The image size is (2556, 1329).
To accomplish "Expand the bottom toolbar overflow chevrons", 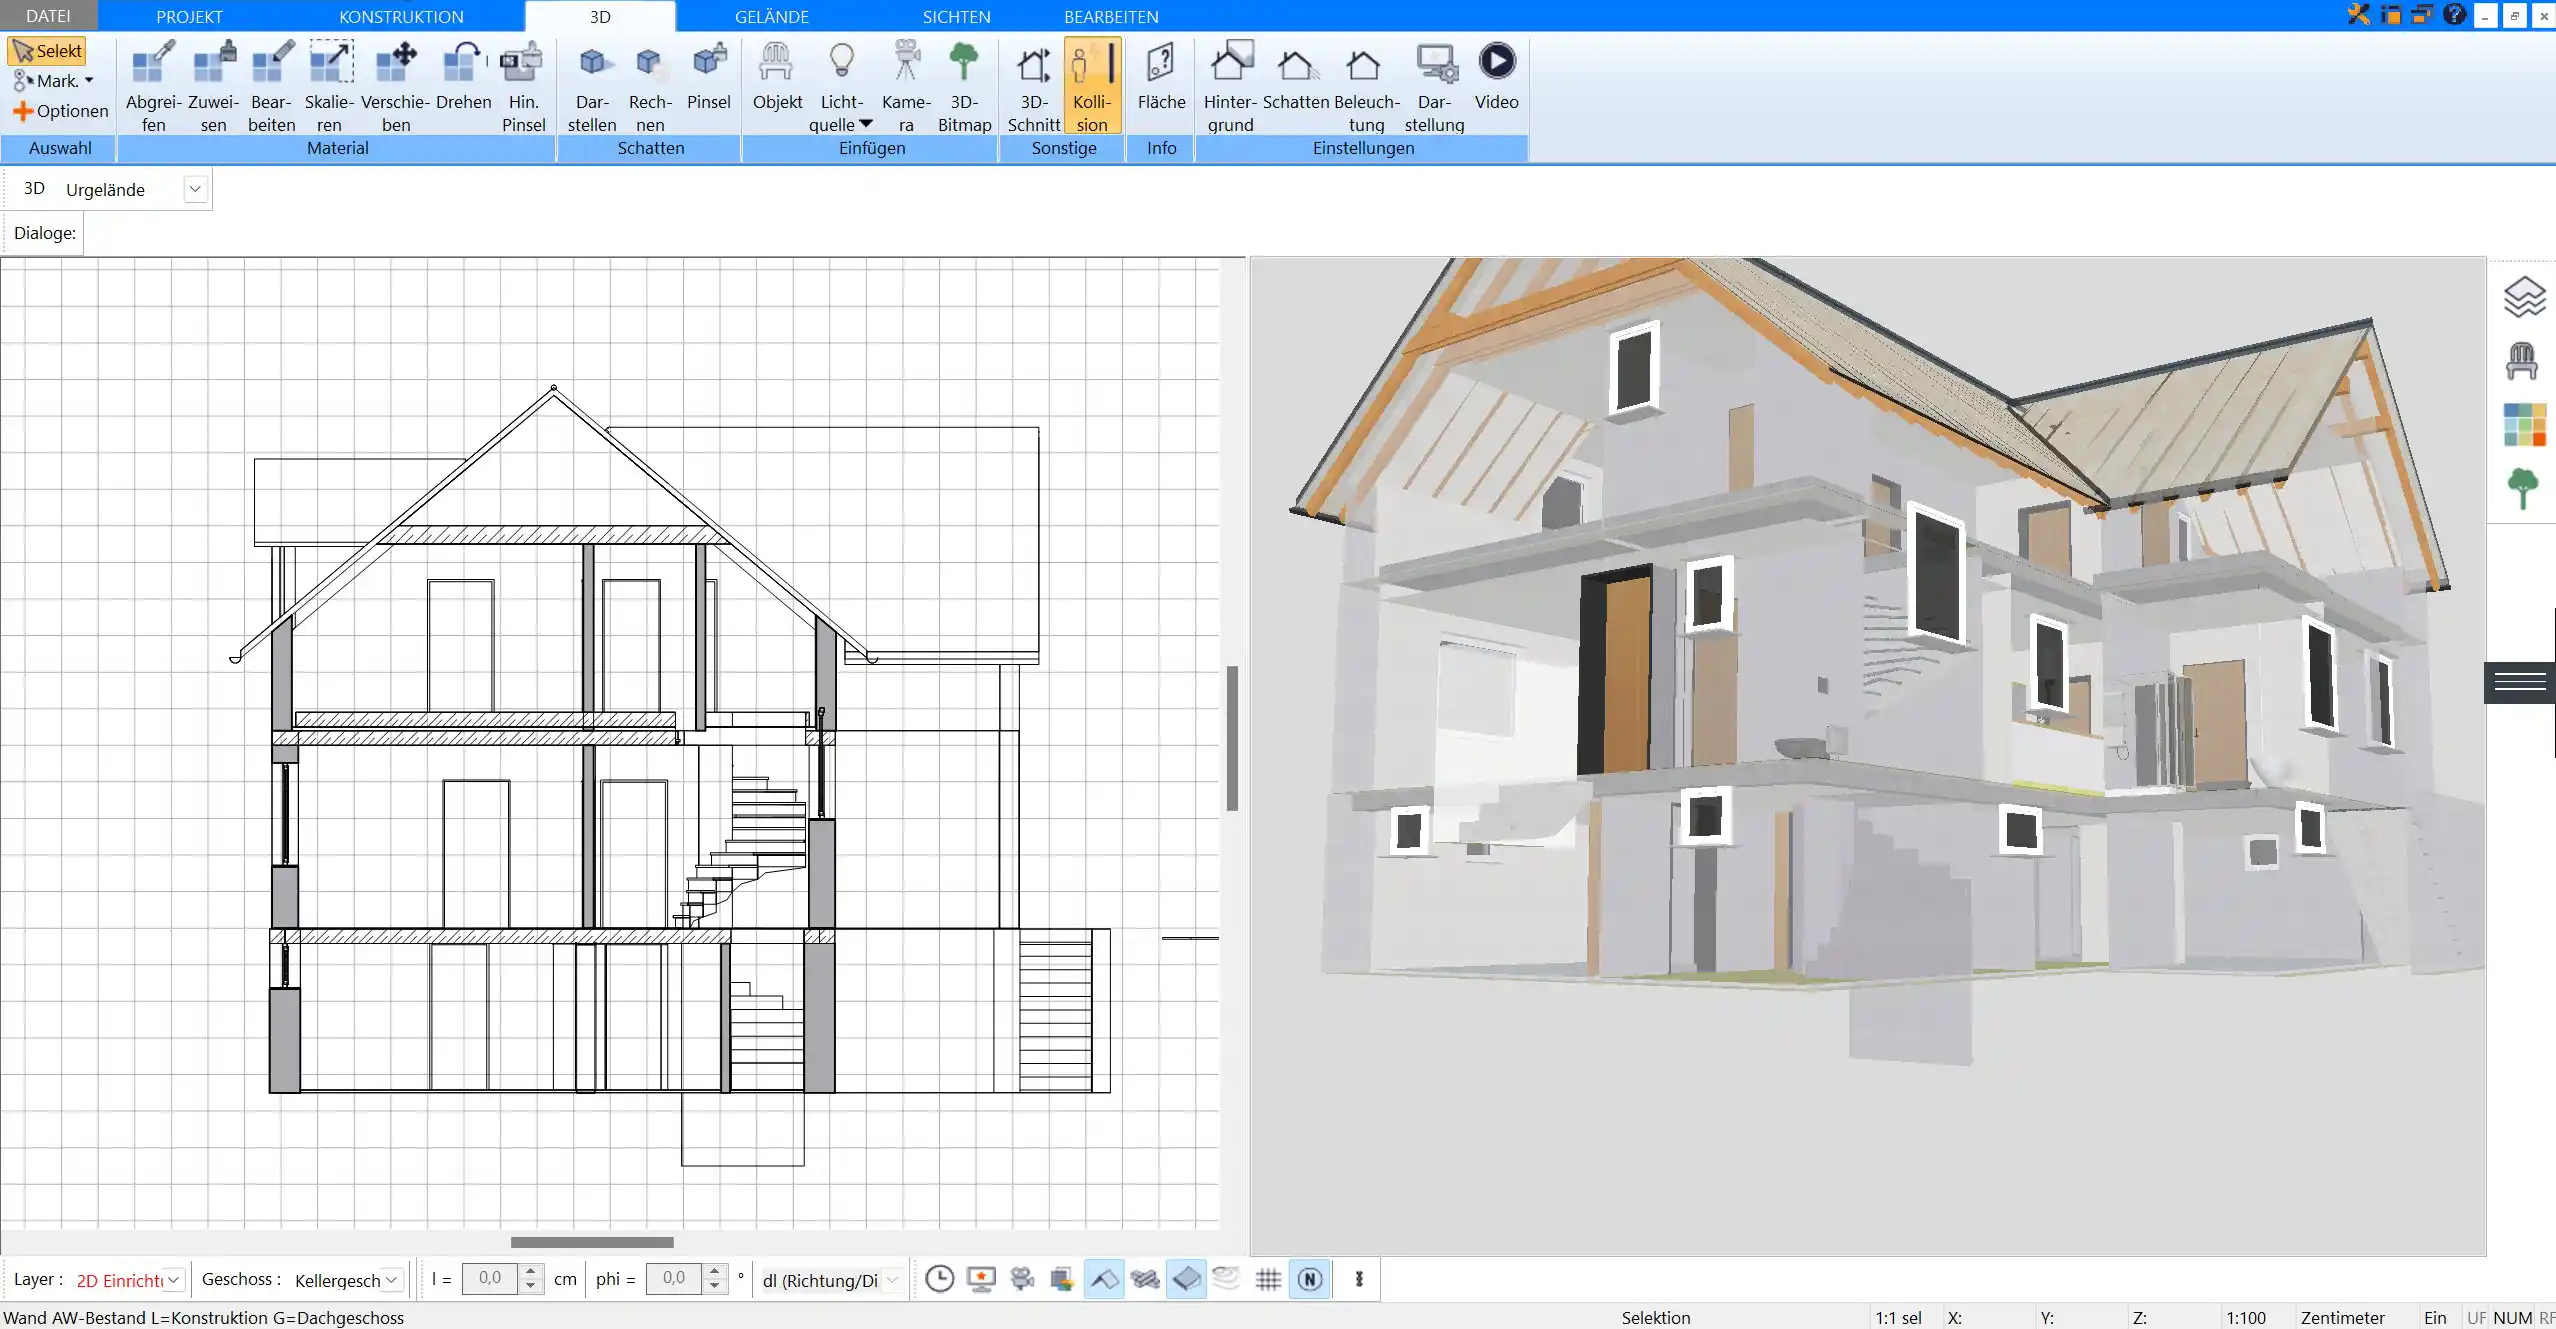I will click(1359, 1279).
